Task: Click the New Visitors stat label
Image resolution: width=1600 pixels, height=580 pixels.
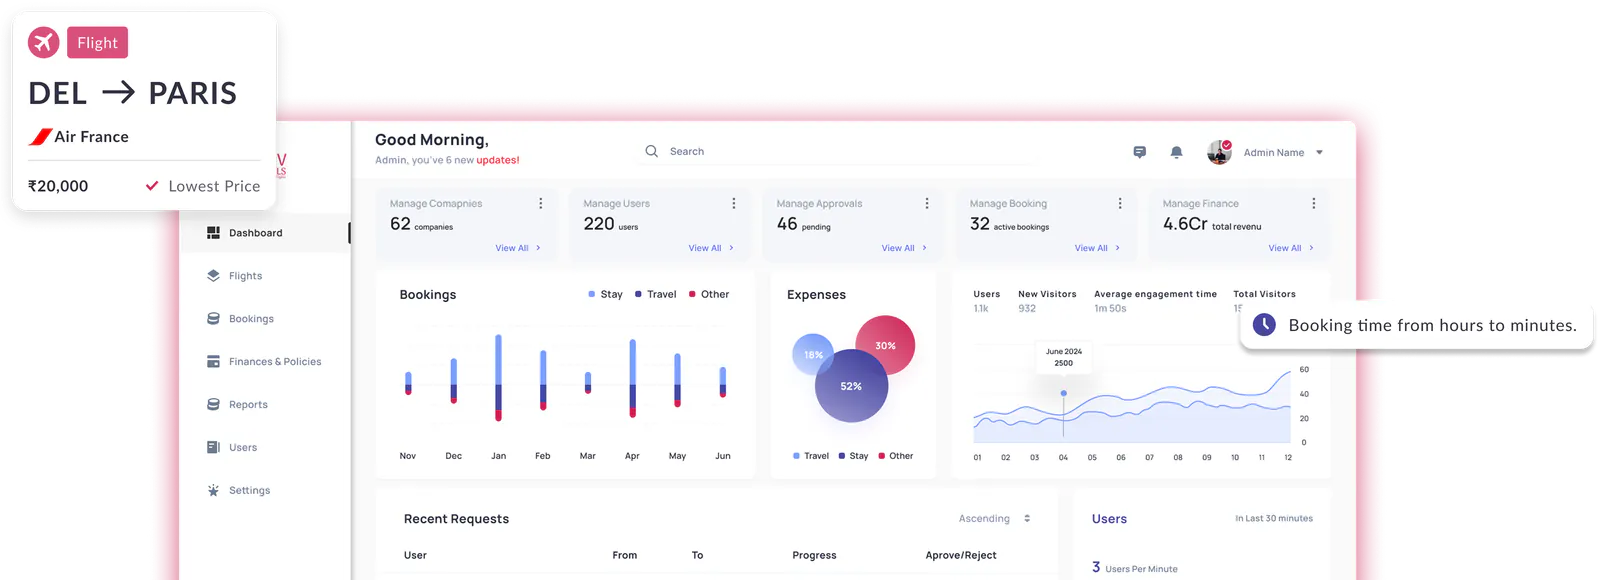Action: tap(1047, 294)
